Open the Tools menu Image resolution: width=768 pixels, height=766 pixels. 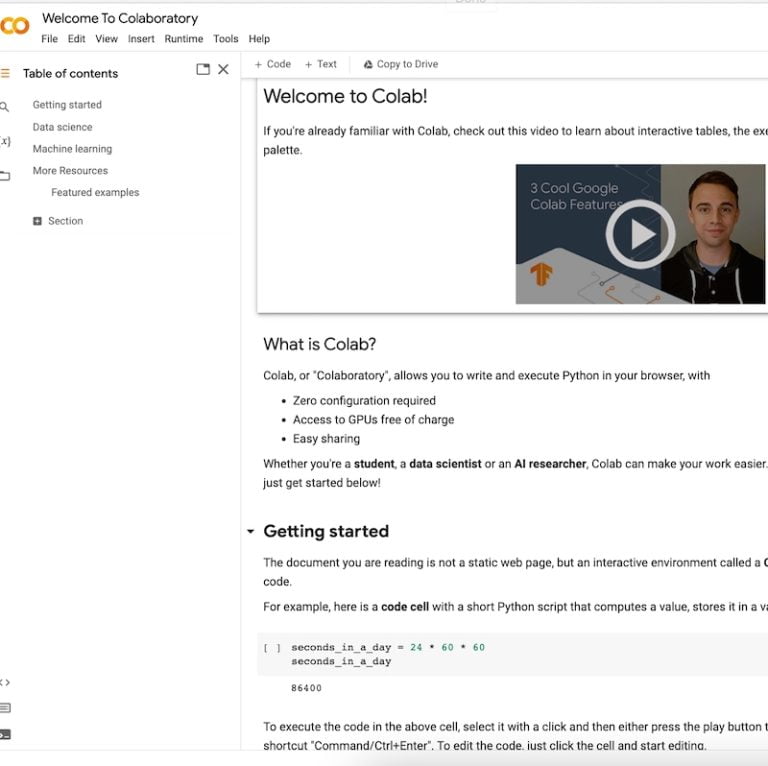tap(226, 39)
